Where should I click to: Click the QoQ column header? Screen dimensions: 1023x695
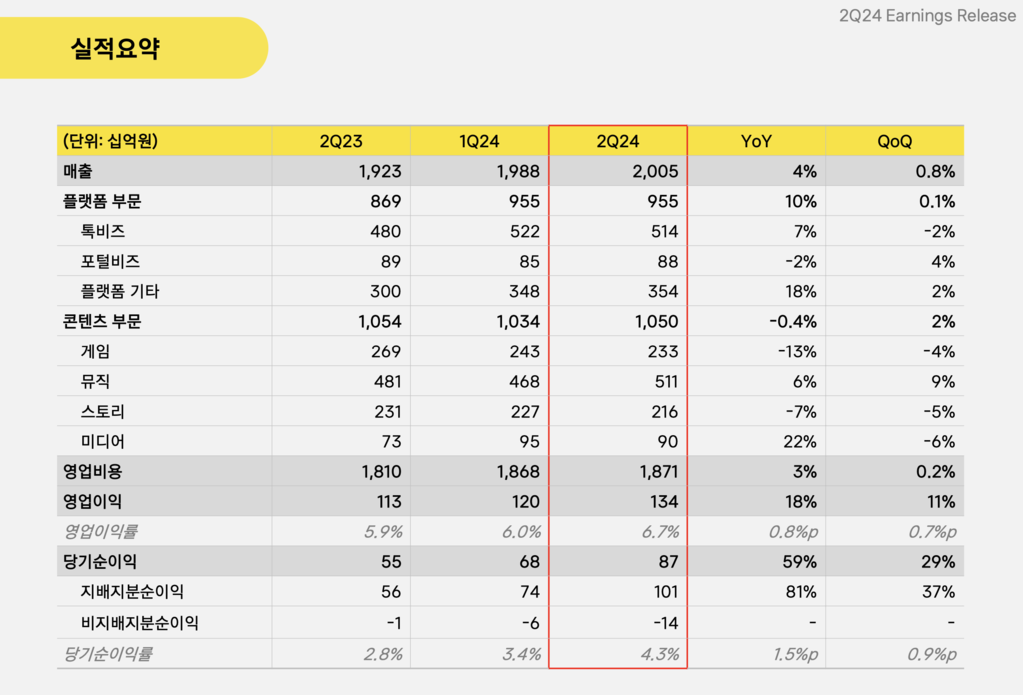click(x=894, y=142)
